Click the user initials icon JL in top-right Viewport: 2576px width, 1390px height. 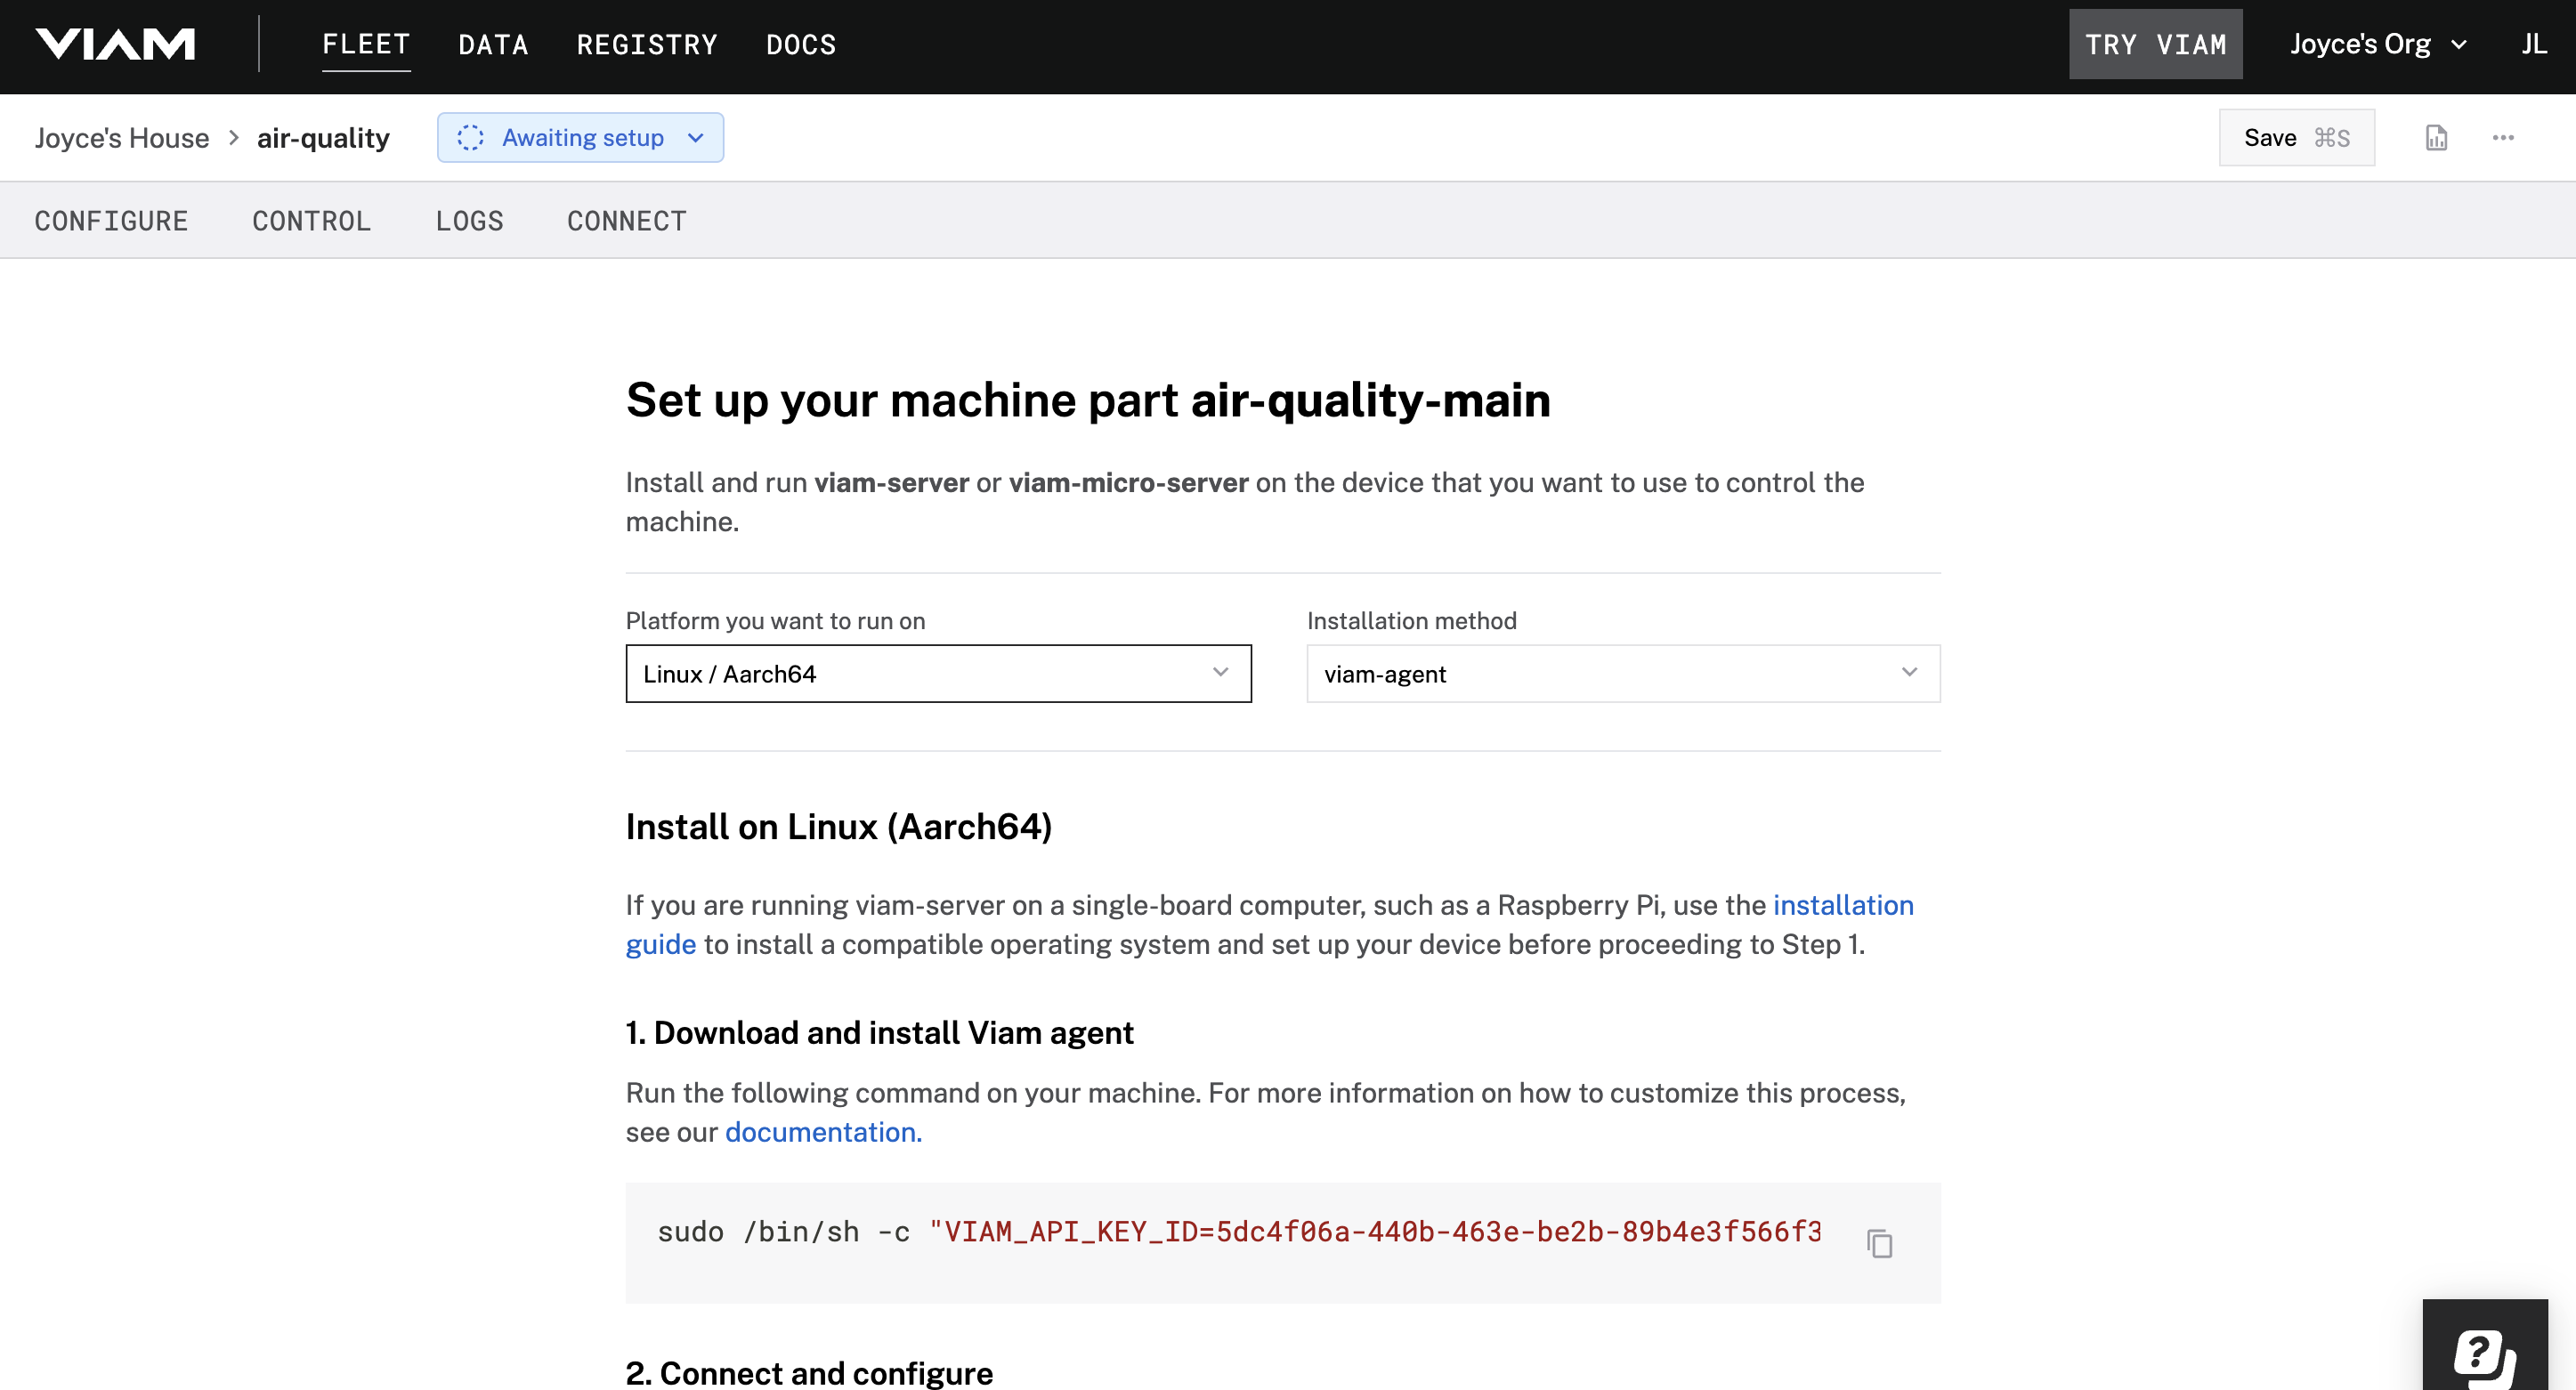pyautogui.click(x=2539, y=43)
